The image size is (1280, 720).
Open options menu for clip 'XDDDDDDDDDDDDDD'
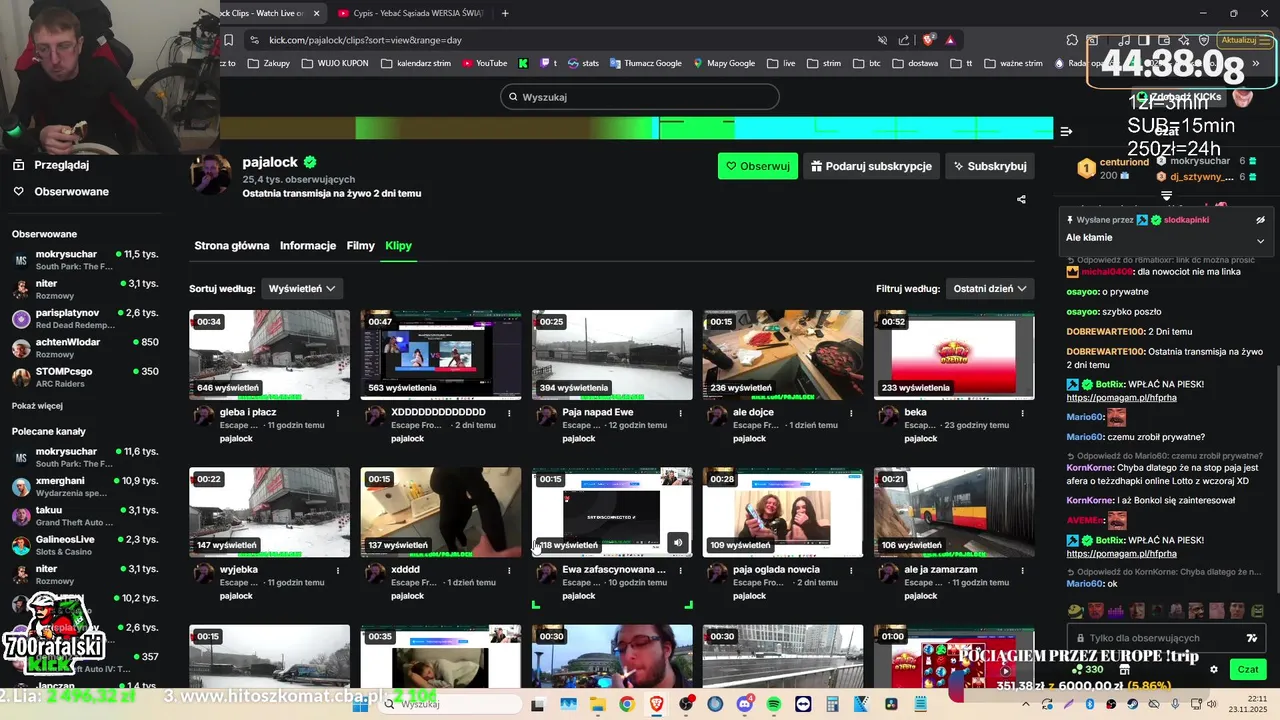[509, 412]
